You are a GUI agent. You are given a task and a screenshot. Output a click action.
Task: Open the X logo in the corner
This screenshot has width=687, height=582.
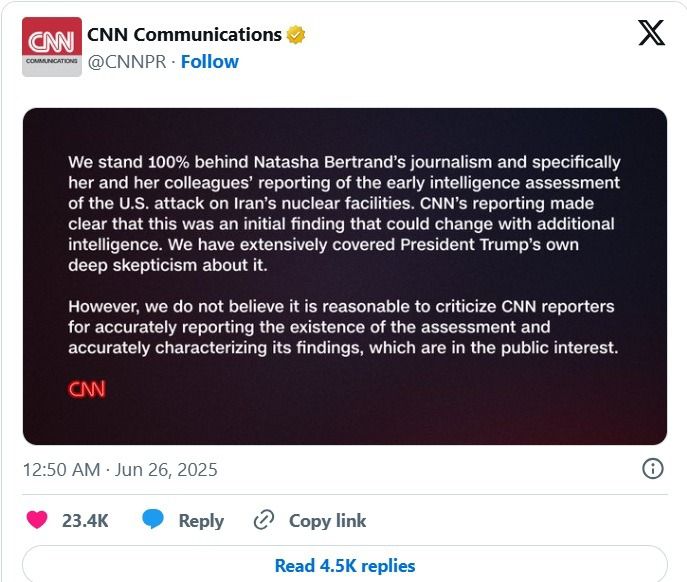[652, 32]
